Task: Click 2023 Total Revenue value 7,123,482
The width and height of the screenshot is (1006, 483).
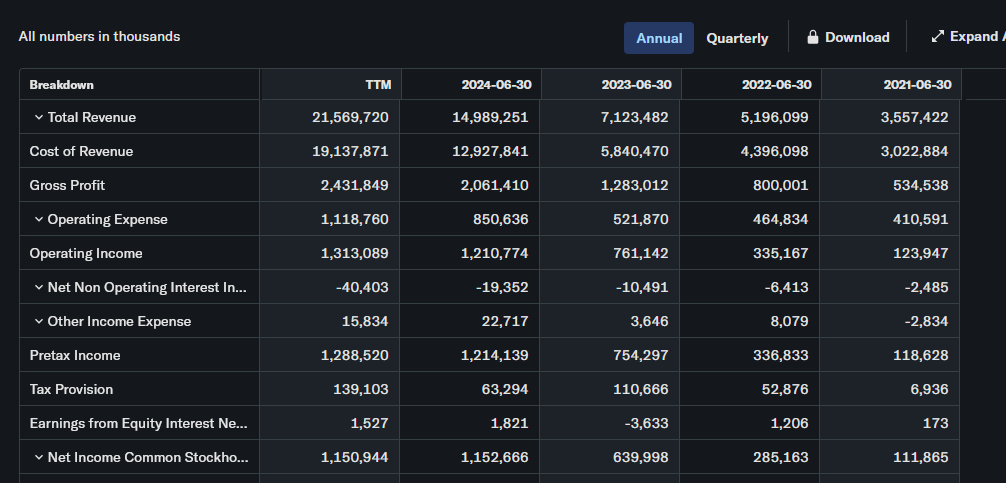Action: click(x=633, y=117)
